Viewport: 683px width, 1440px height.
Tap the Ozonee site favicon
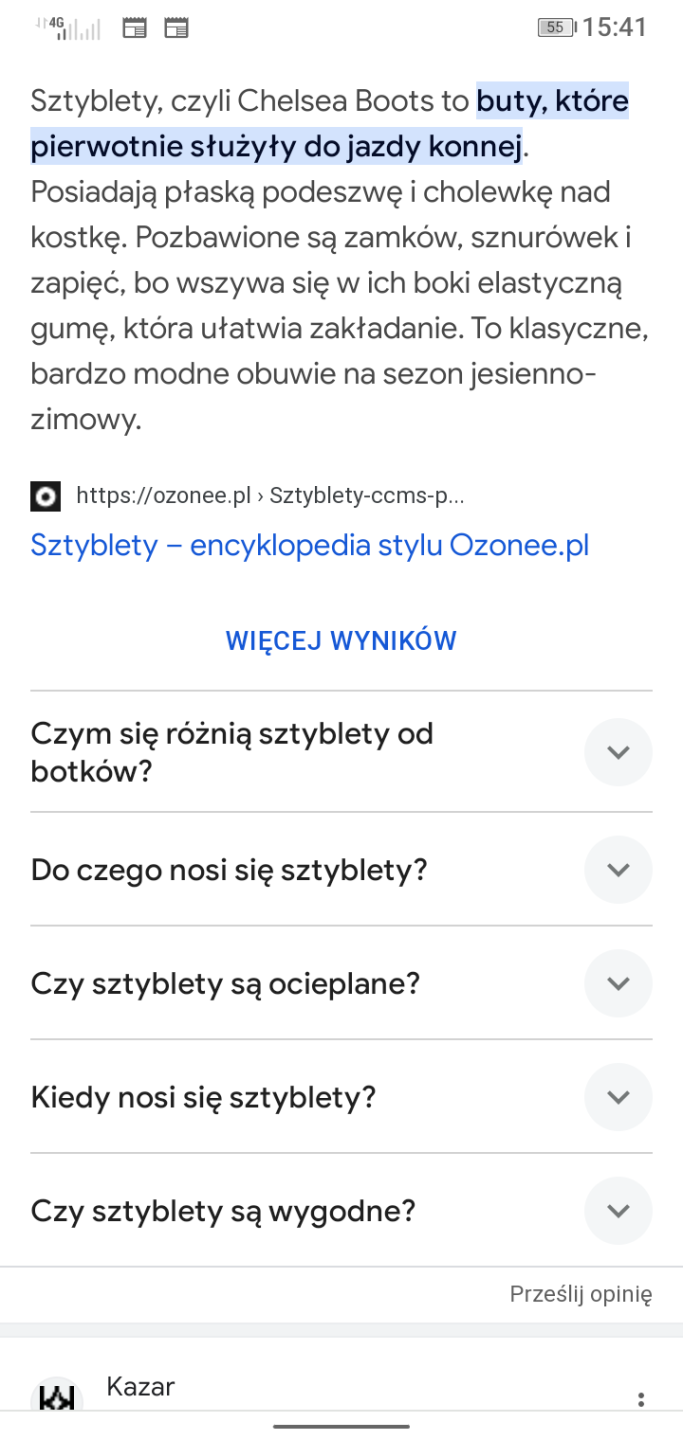click(x=45, y=495)
